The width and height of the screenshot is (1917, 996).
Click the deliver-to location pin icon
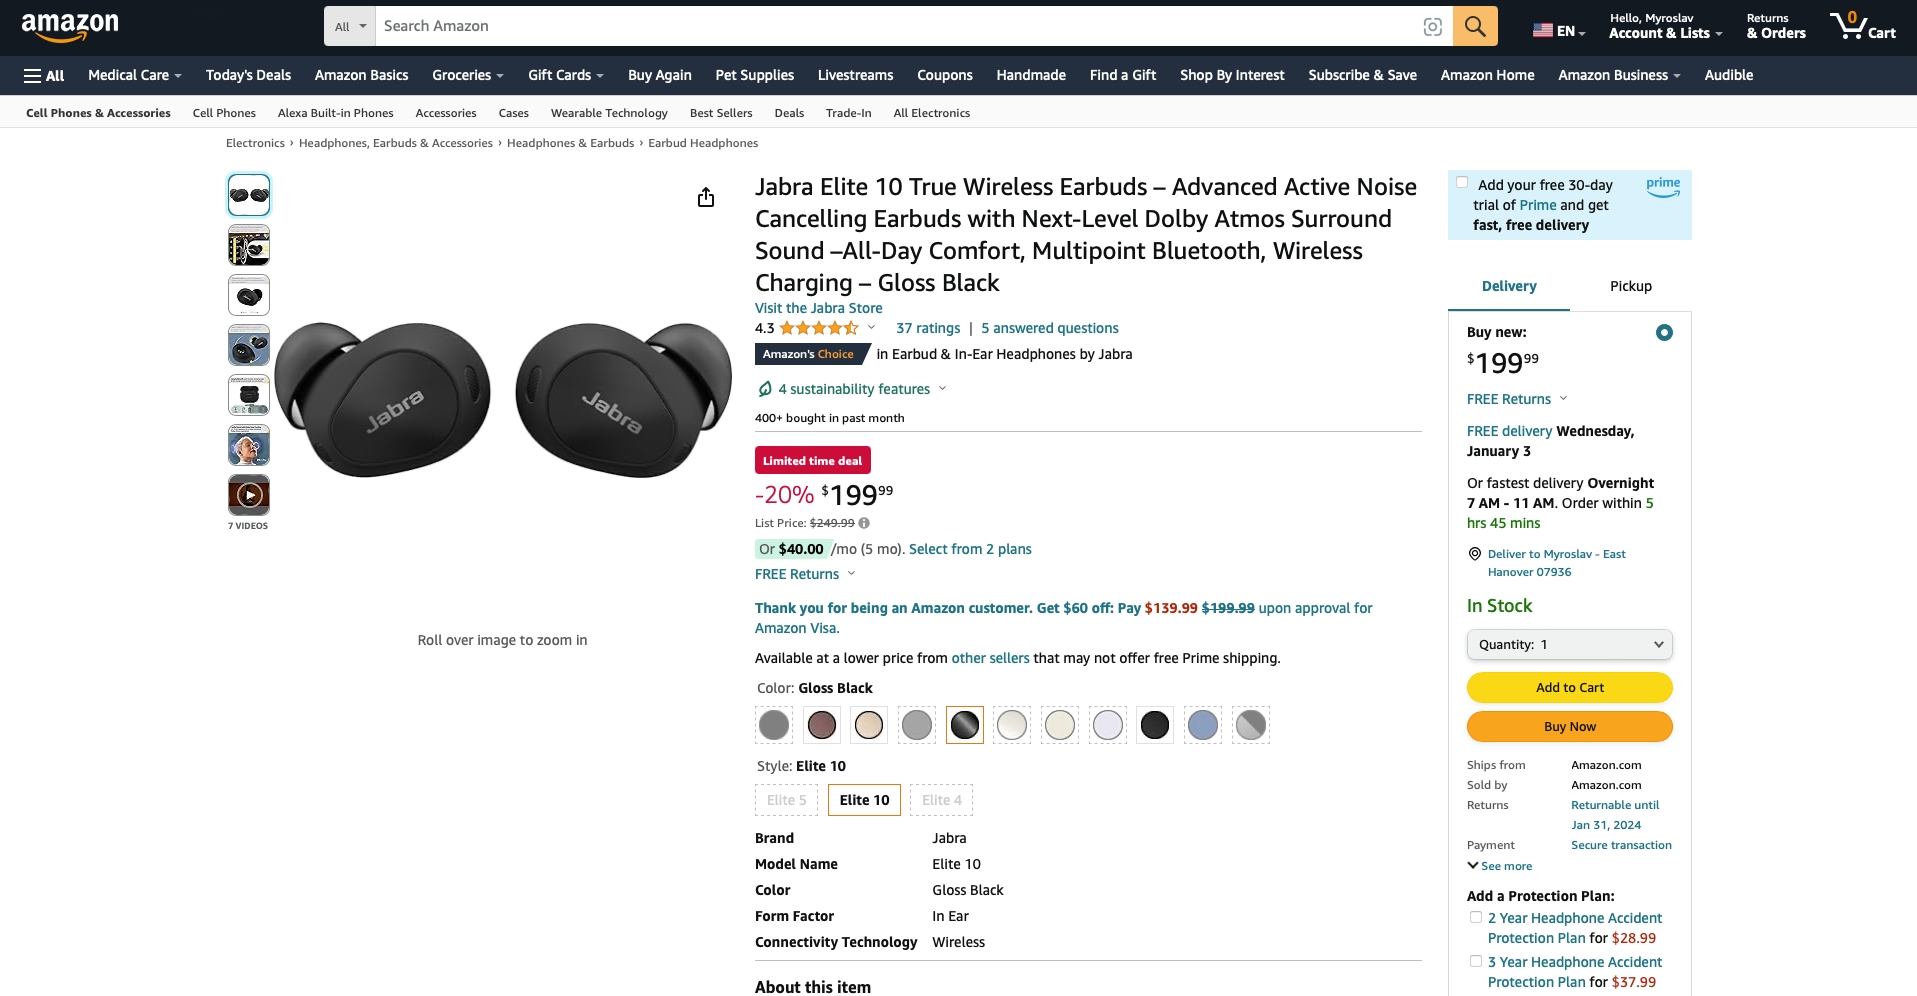(1474, 554)
